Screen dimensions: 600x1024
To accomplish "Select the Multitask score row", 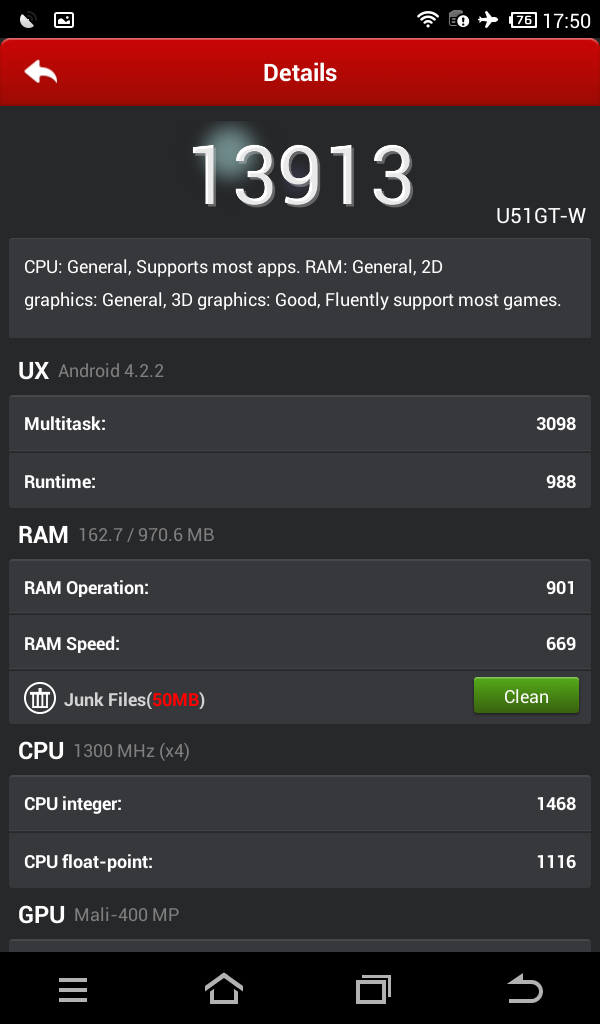I will [300, 424].
